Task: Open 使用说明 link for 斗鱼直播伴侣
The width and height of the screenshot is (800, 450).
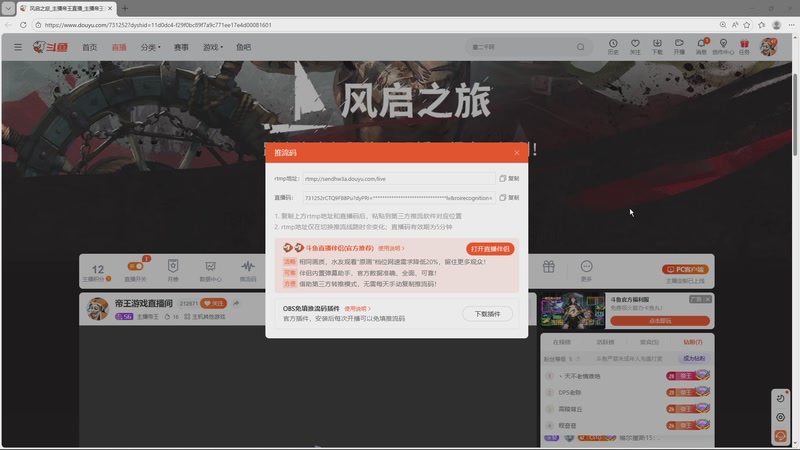Action: [391, 248]
